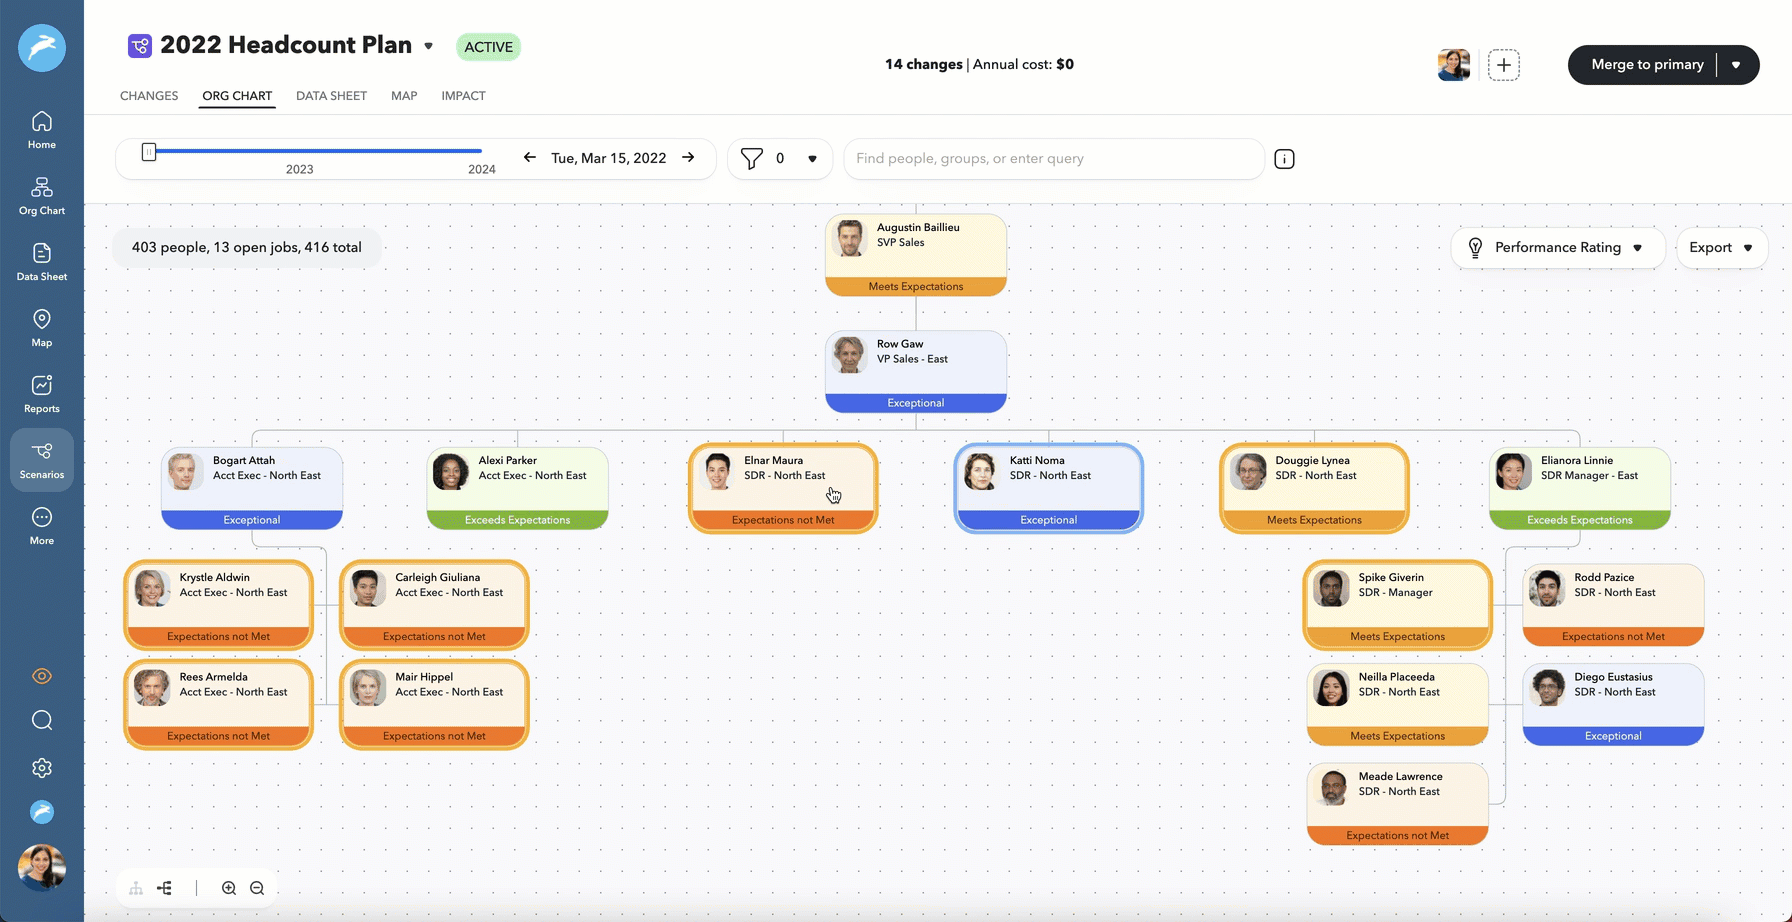1792x922 pixels.
Task: Zoom out of the org chart
Action: click(257, 887)
